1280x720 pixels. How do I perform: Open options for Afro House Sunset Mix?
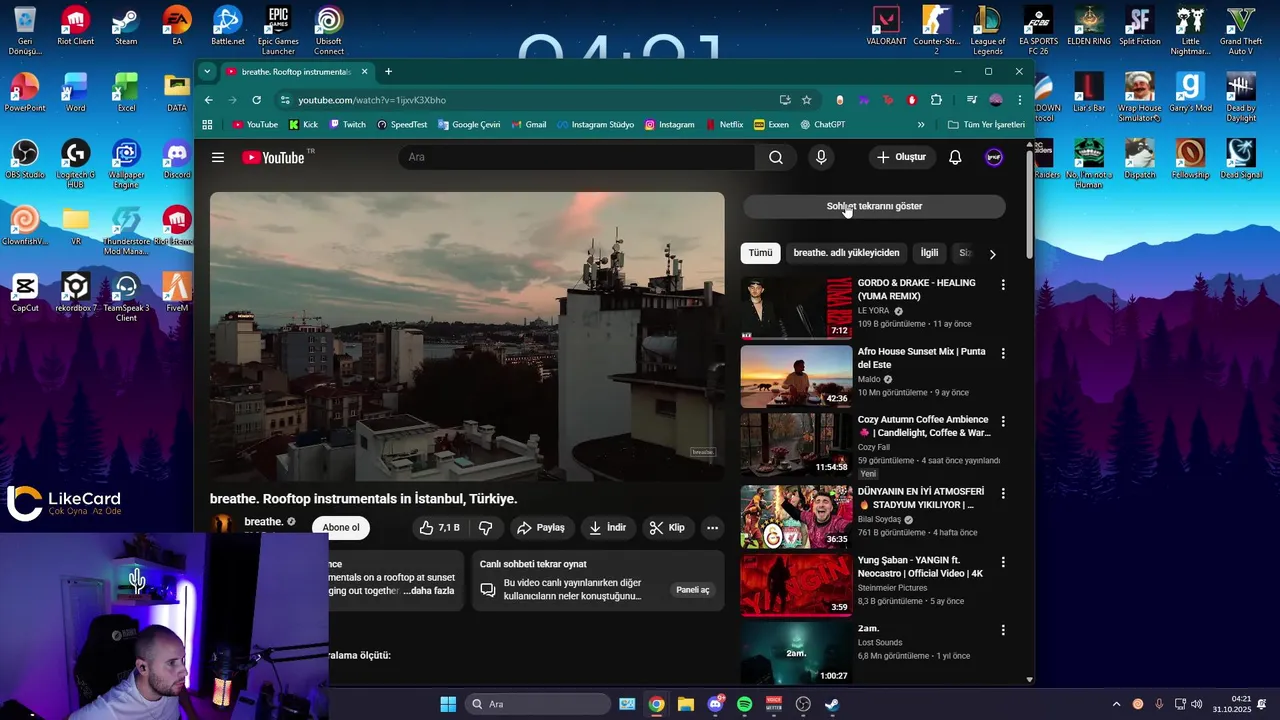click(1003, 353)
